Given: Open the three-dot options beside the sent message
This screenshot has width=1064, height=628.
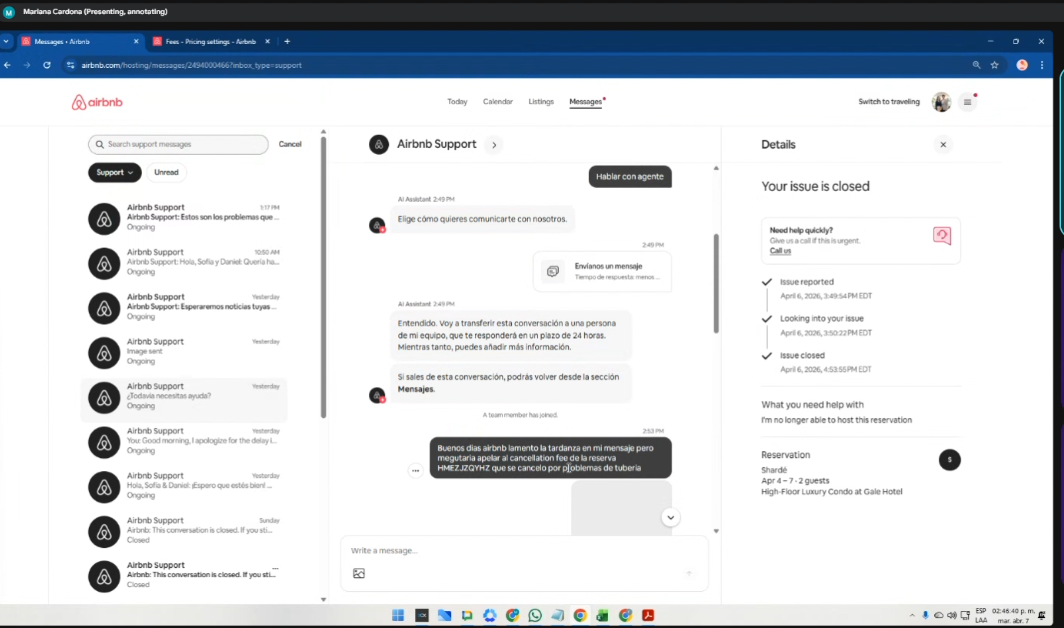Looking at the screenshot, I should click(x=415, y=470).
